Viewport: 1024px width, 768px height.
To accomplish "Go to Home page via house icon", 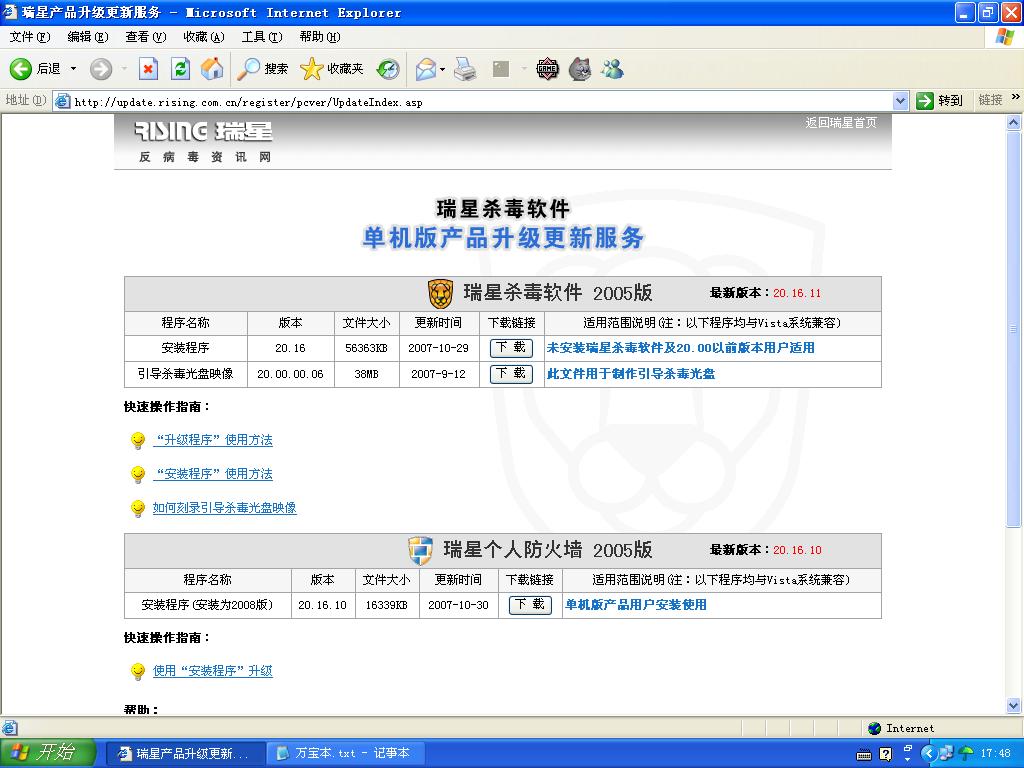I will pyautogui.click(x=212, y=69).
